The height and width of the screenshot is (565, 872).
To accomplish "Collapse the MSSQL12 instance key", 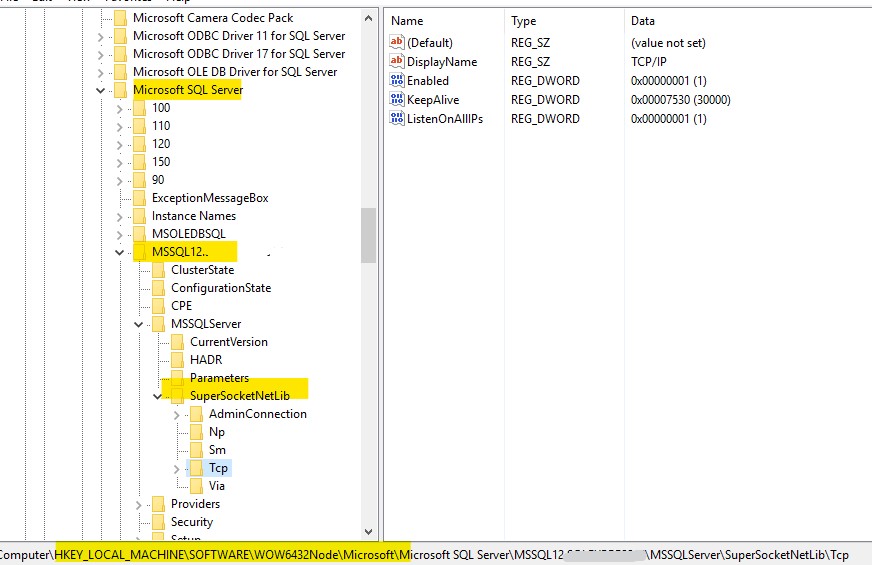I will tap(119, 252).
